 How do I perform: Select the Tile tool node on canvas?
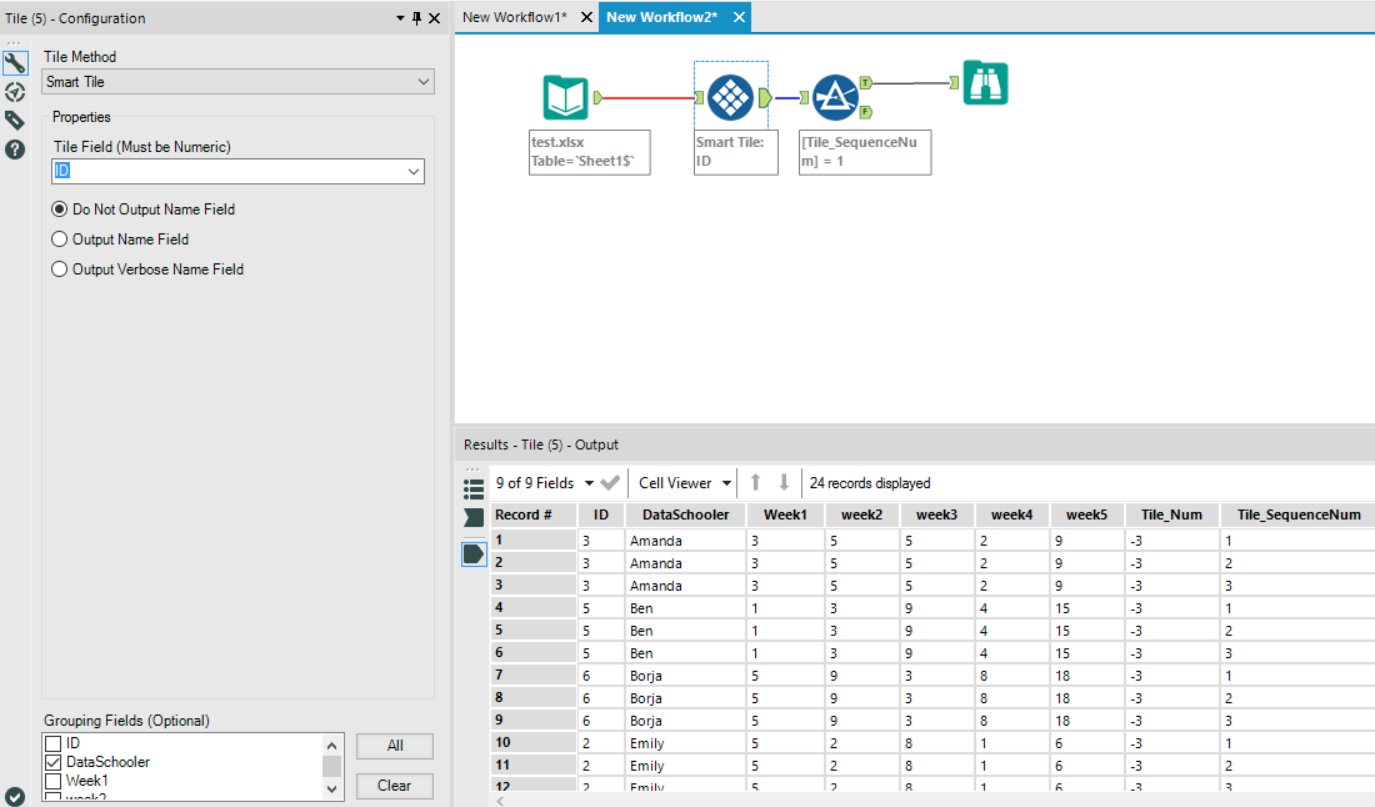(730, 98)
